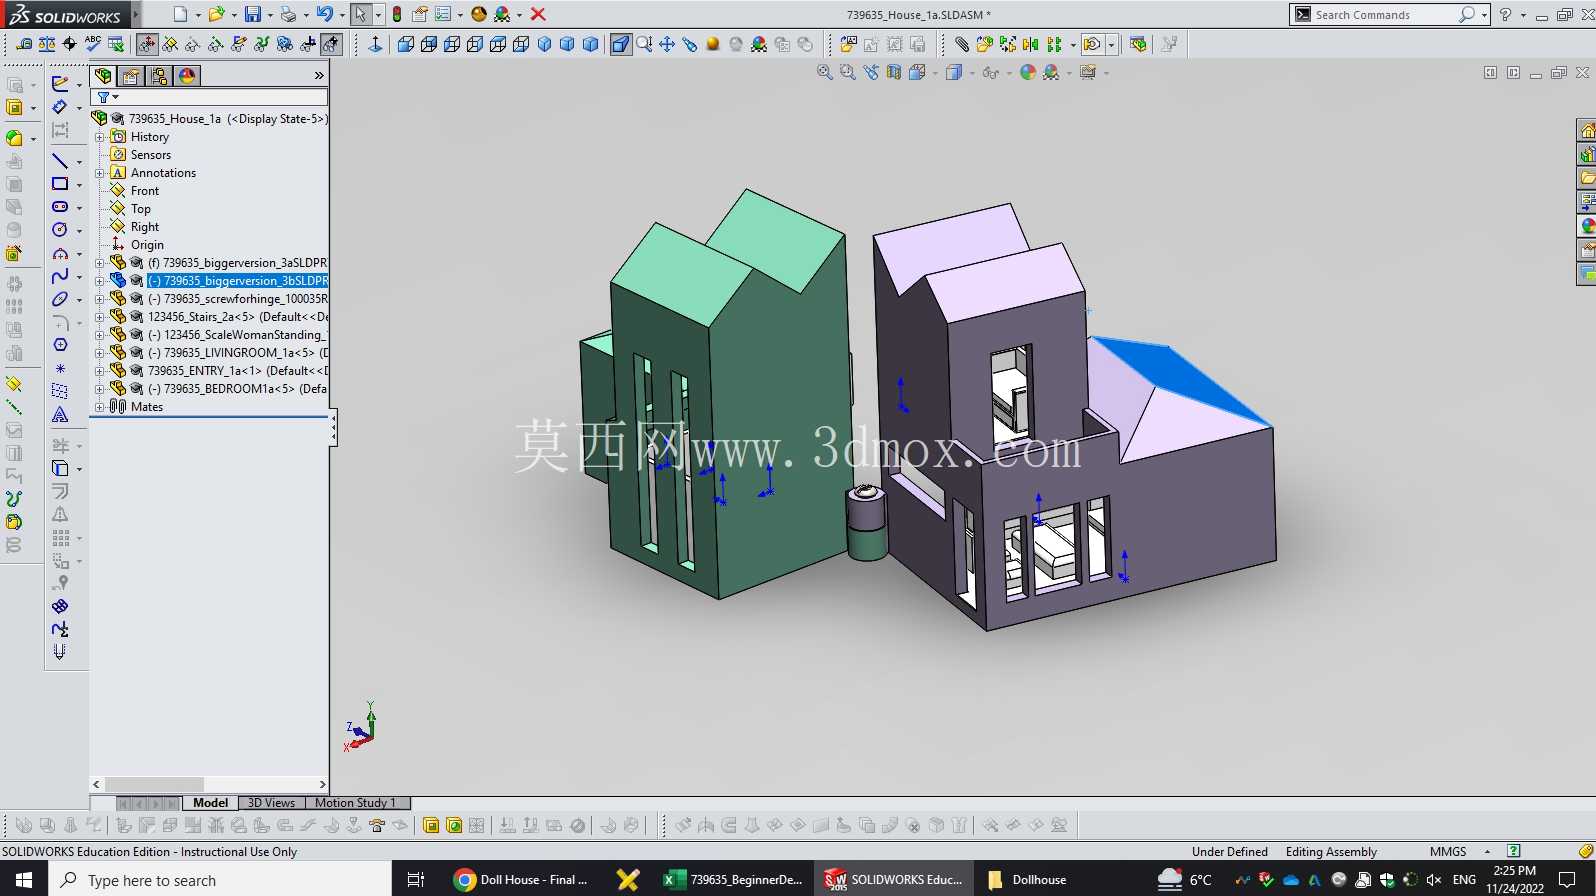Click the Print icon
1596x896 pixels.
(x=288, y=14)
